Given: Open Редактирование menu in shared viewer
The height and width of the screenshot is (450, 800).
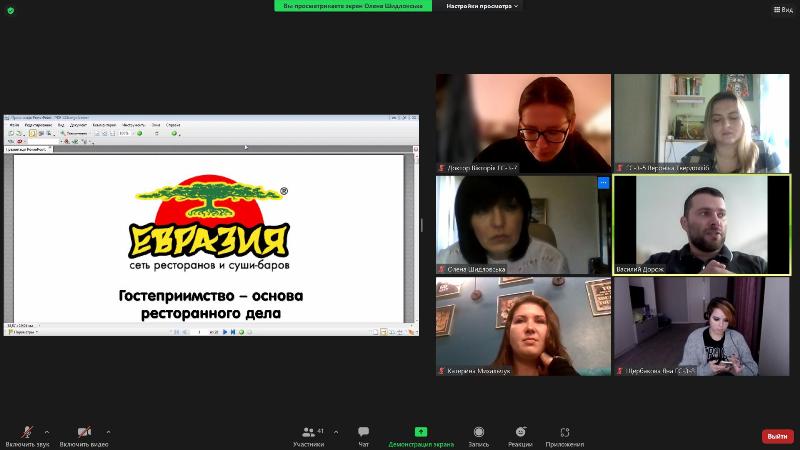Looking at the screenshot, I should coord(38,125).
